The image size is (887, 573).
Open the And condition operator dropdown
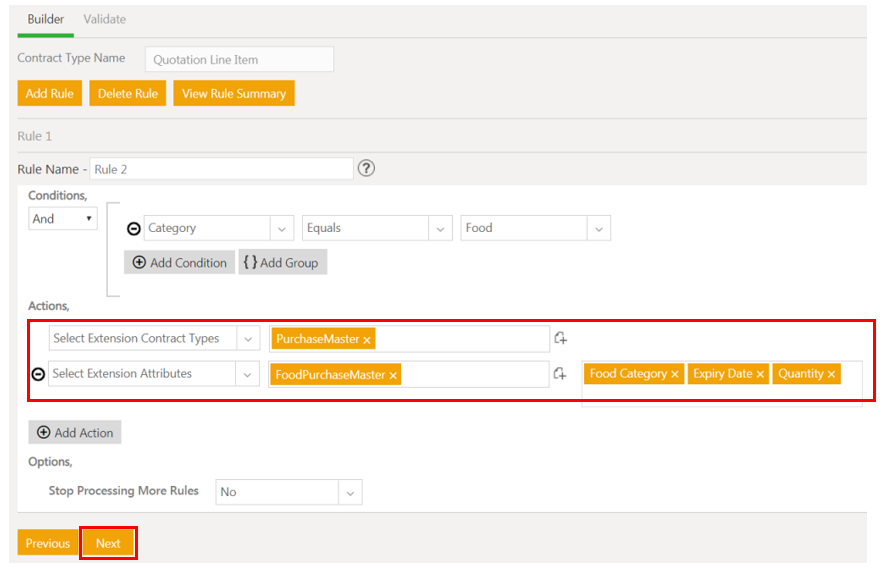63,218
